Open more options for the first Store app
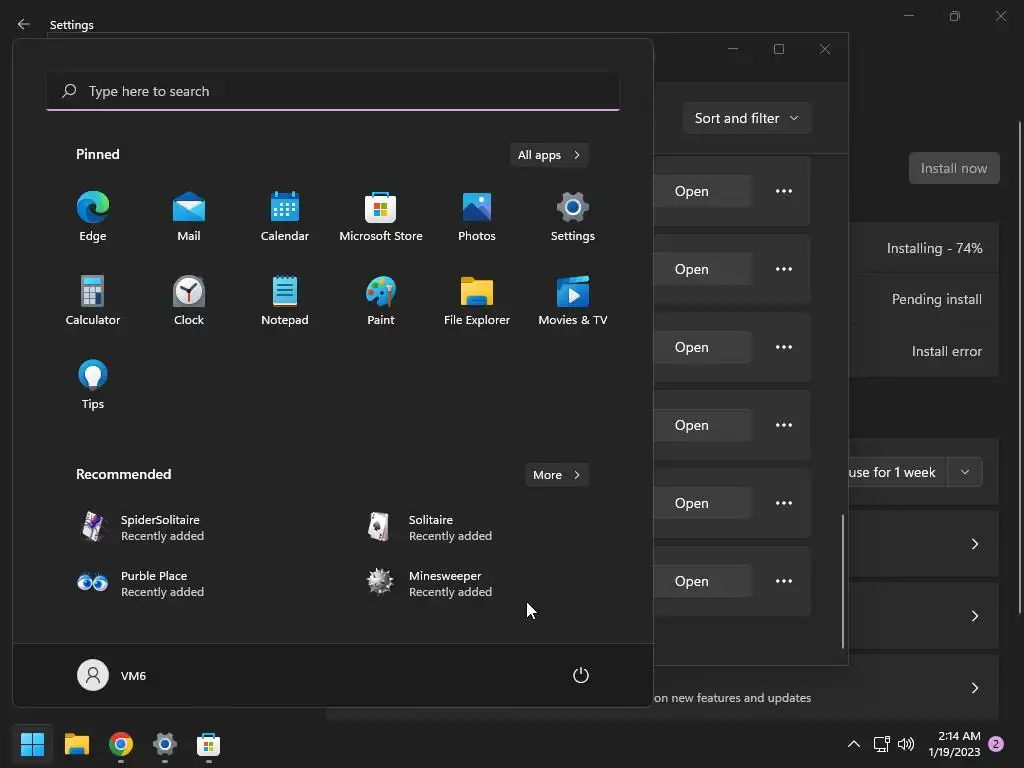The image size is (1024, 768). pyautogui.click(x=784, y=191)
